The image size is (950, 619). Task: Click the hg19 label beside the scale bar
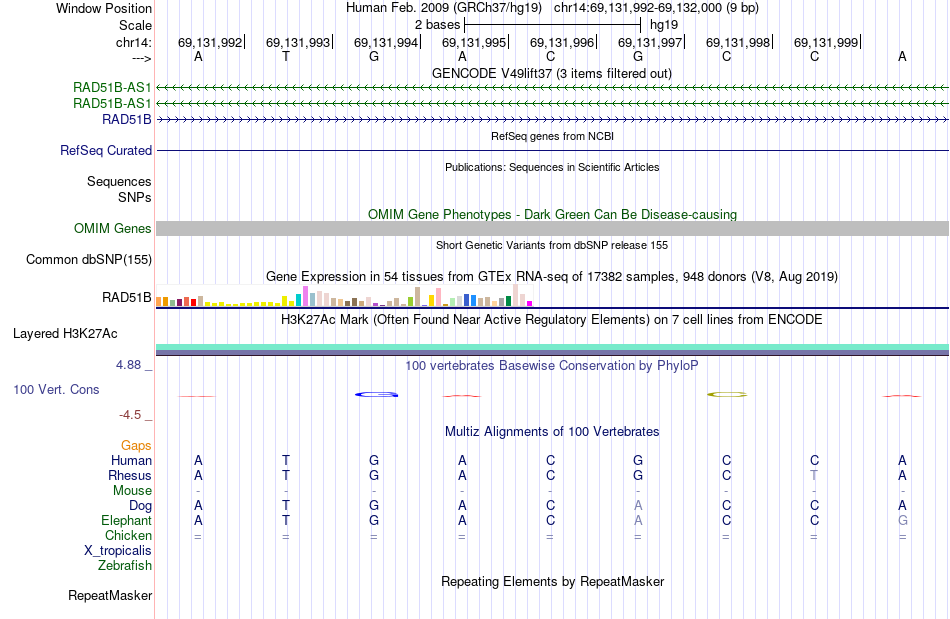coord(663,25)
